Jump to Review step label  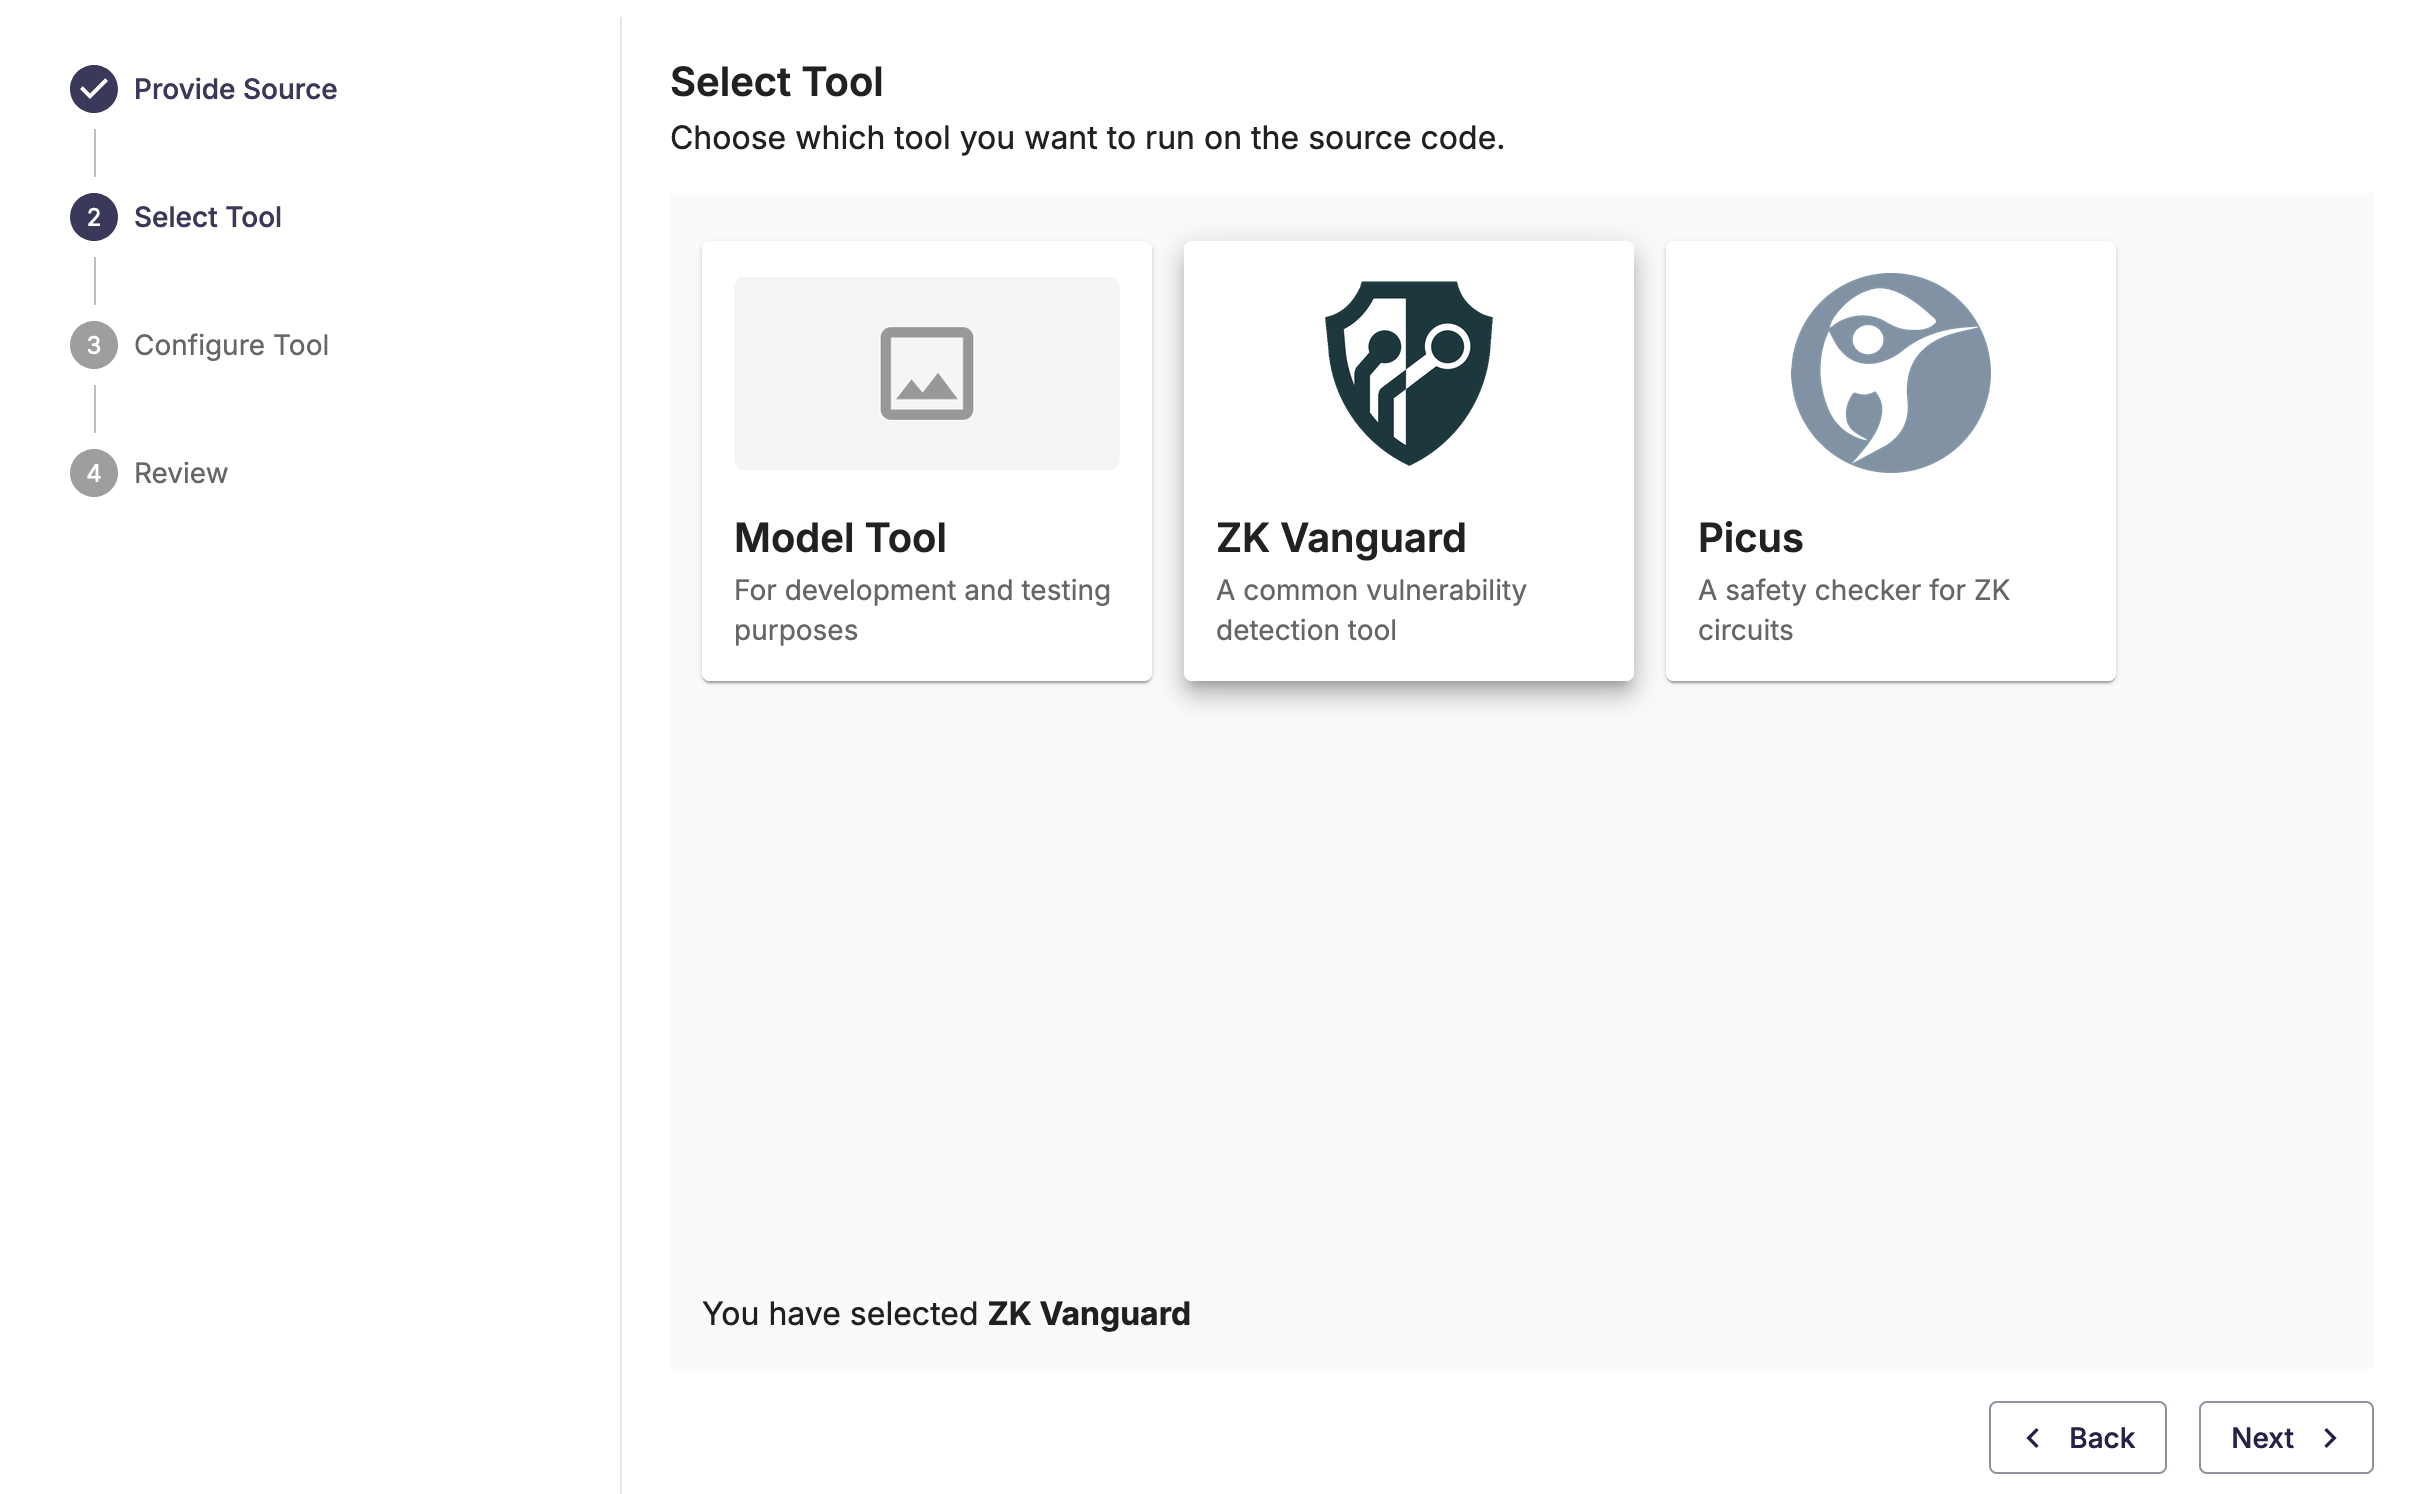pos(181,473)
